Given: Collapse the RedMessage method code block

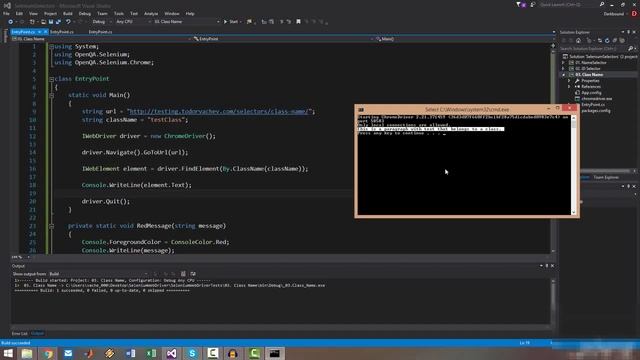Looking at the screenshot, I should point(51,226).
